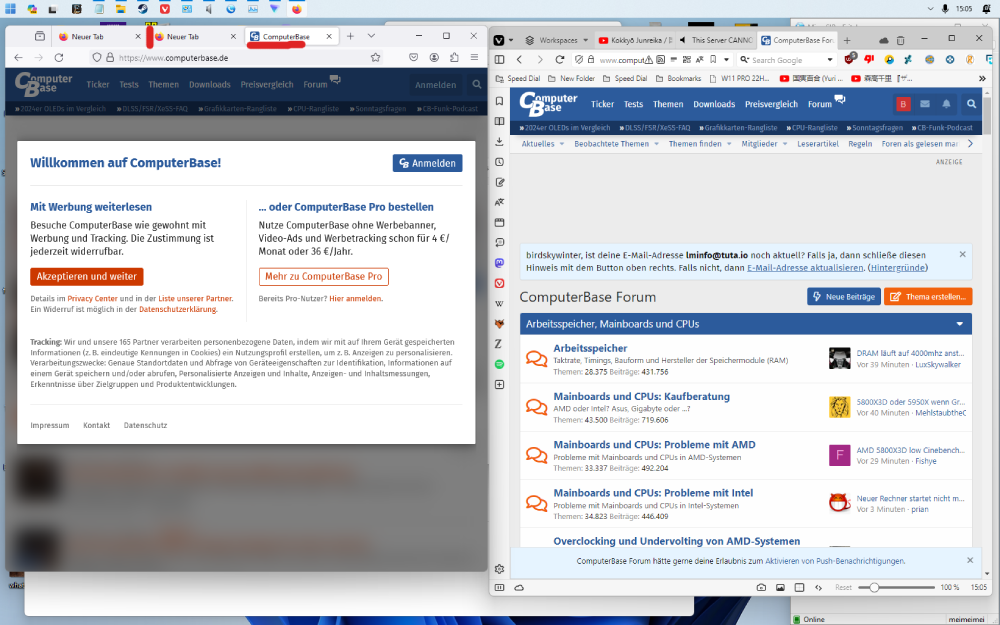Open uBlock extension icon in Vivaldi

click(x=849, y=59)
